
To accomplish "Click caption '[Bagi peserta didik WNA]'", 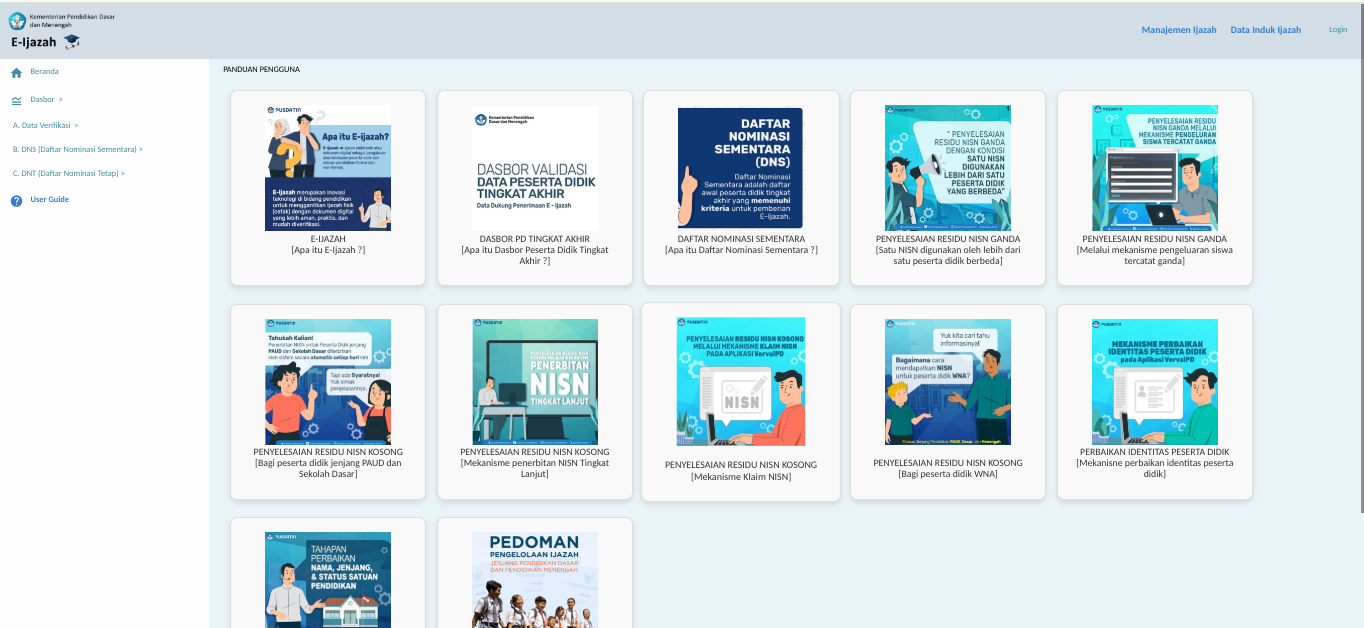I will click(x=948, y=474).
